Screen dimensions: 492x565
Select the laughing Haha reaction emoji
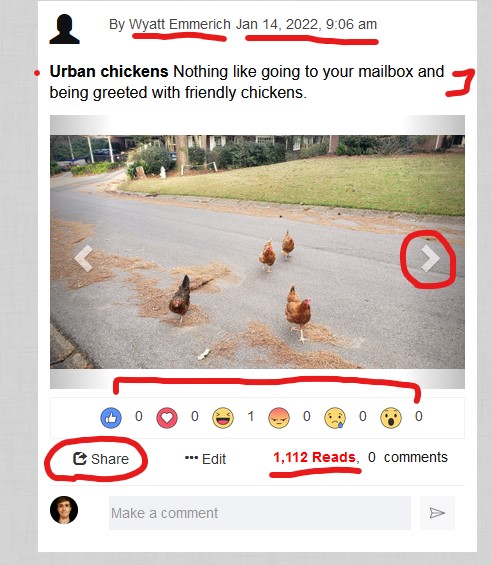pyautogui.click(x=223, y=418)
